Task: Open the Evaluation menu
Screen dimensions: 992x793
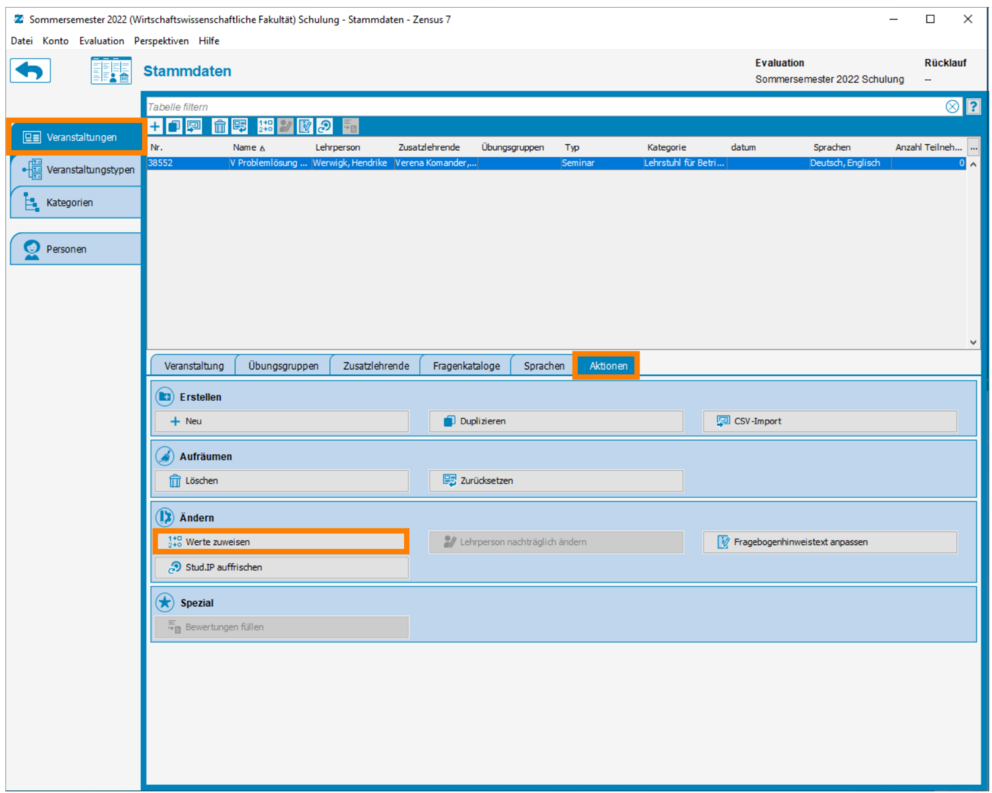Action: pyautogui.click(x=101, y=41)
